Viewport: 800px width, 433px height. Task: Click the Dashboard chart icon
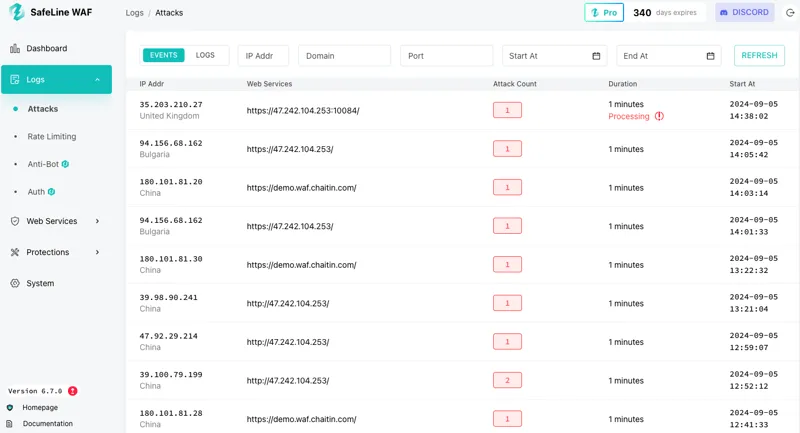pyautogui.click(x=15, y=48)
